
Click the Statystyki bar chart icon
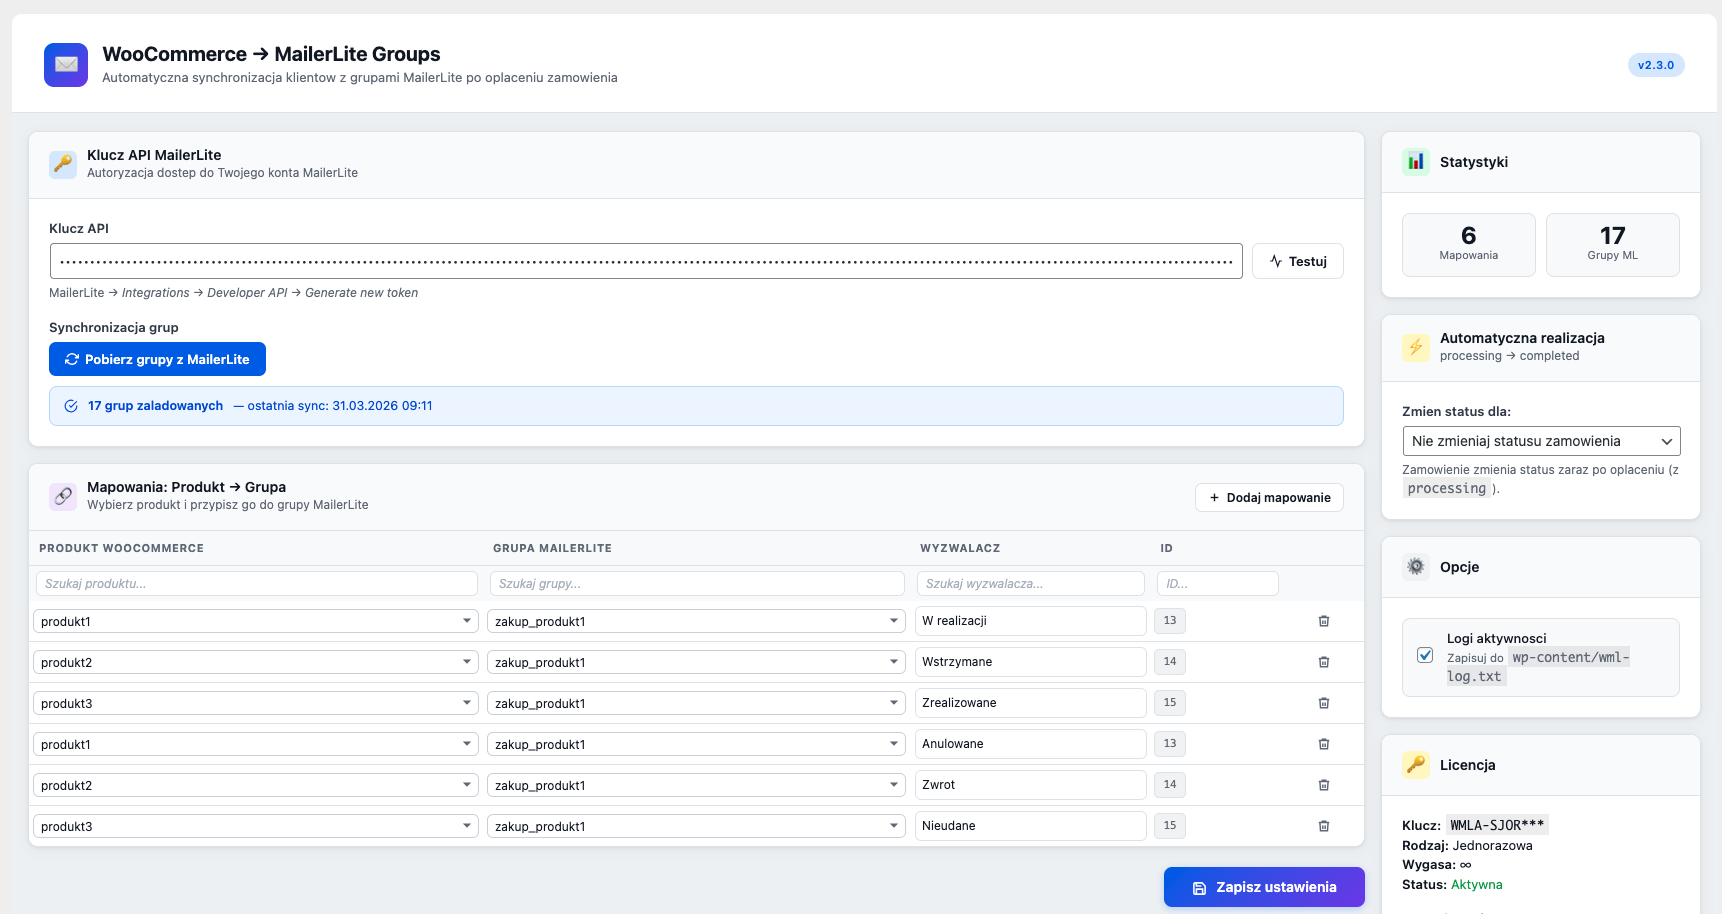tap(1415, 162)
